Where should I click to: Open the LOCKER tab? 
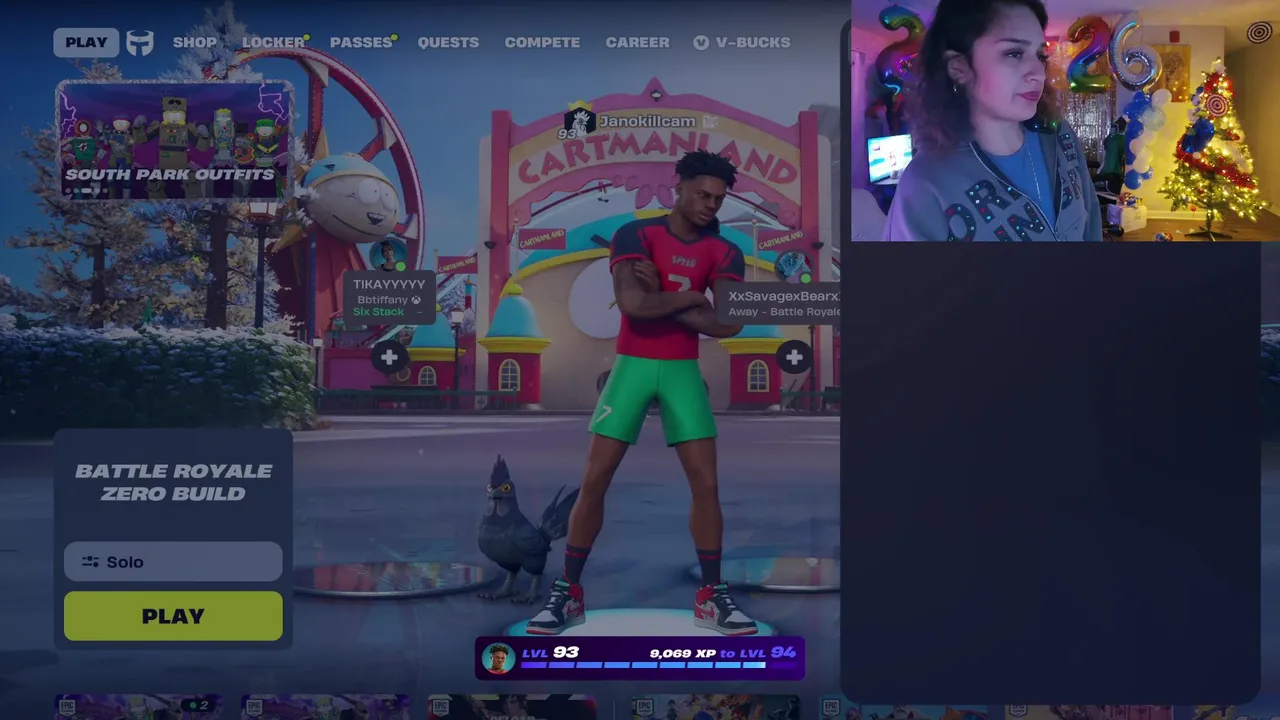(x=273, y=42)
